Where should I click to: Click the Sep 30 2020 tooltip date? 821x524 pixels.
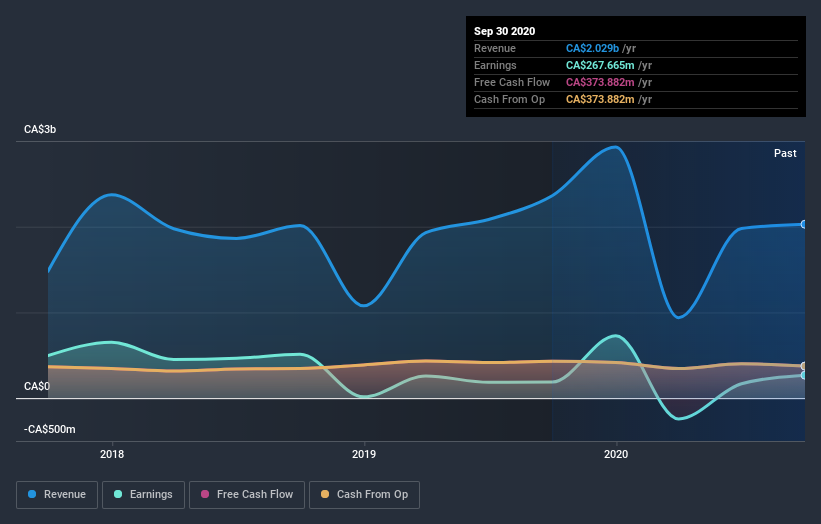(504, 31)
